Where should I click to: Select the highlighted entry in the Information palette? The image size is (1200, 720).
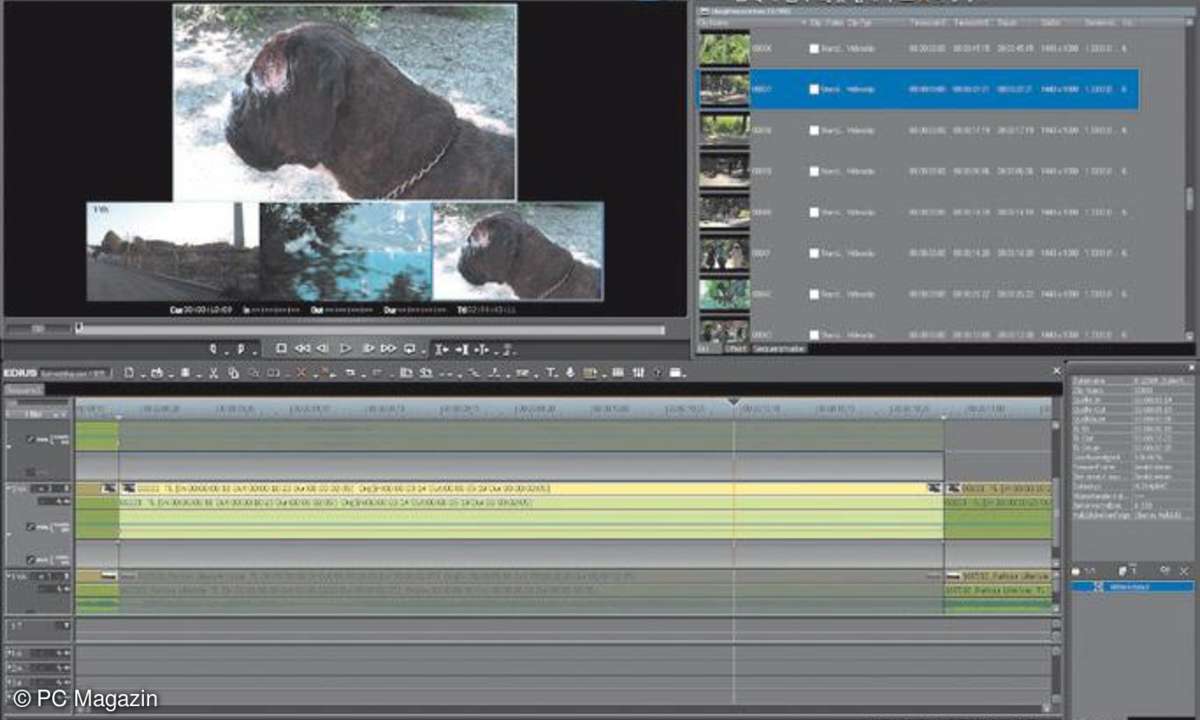pyautogui.click(x=1131, y=587)
